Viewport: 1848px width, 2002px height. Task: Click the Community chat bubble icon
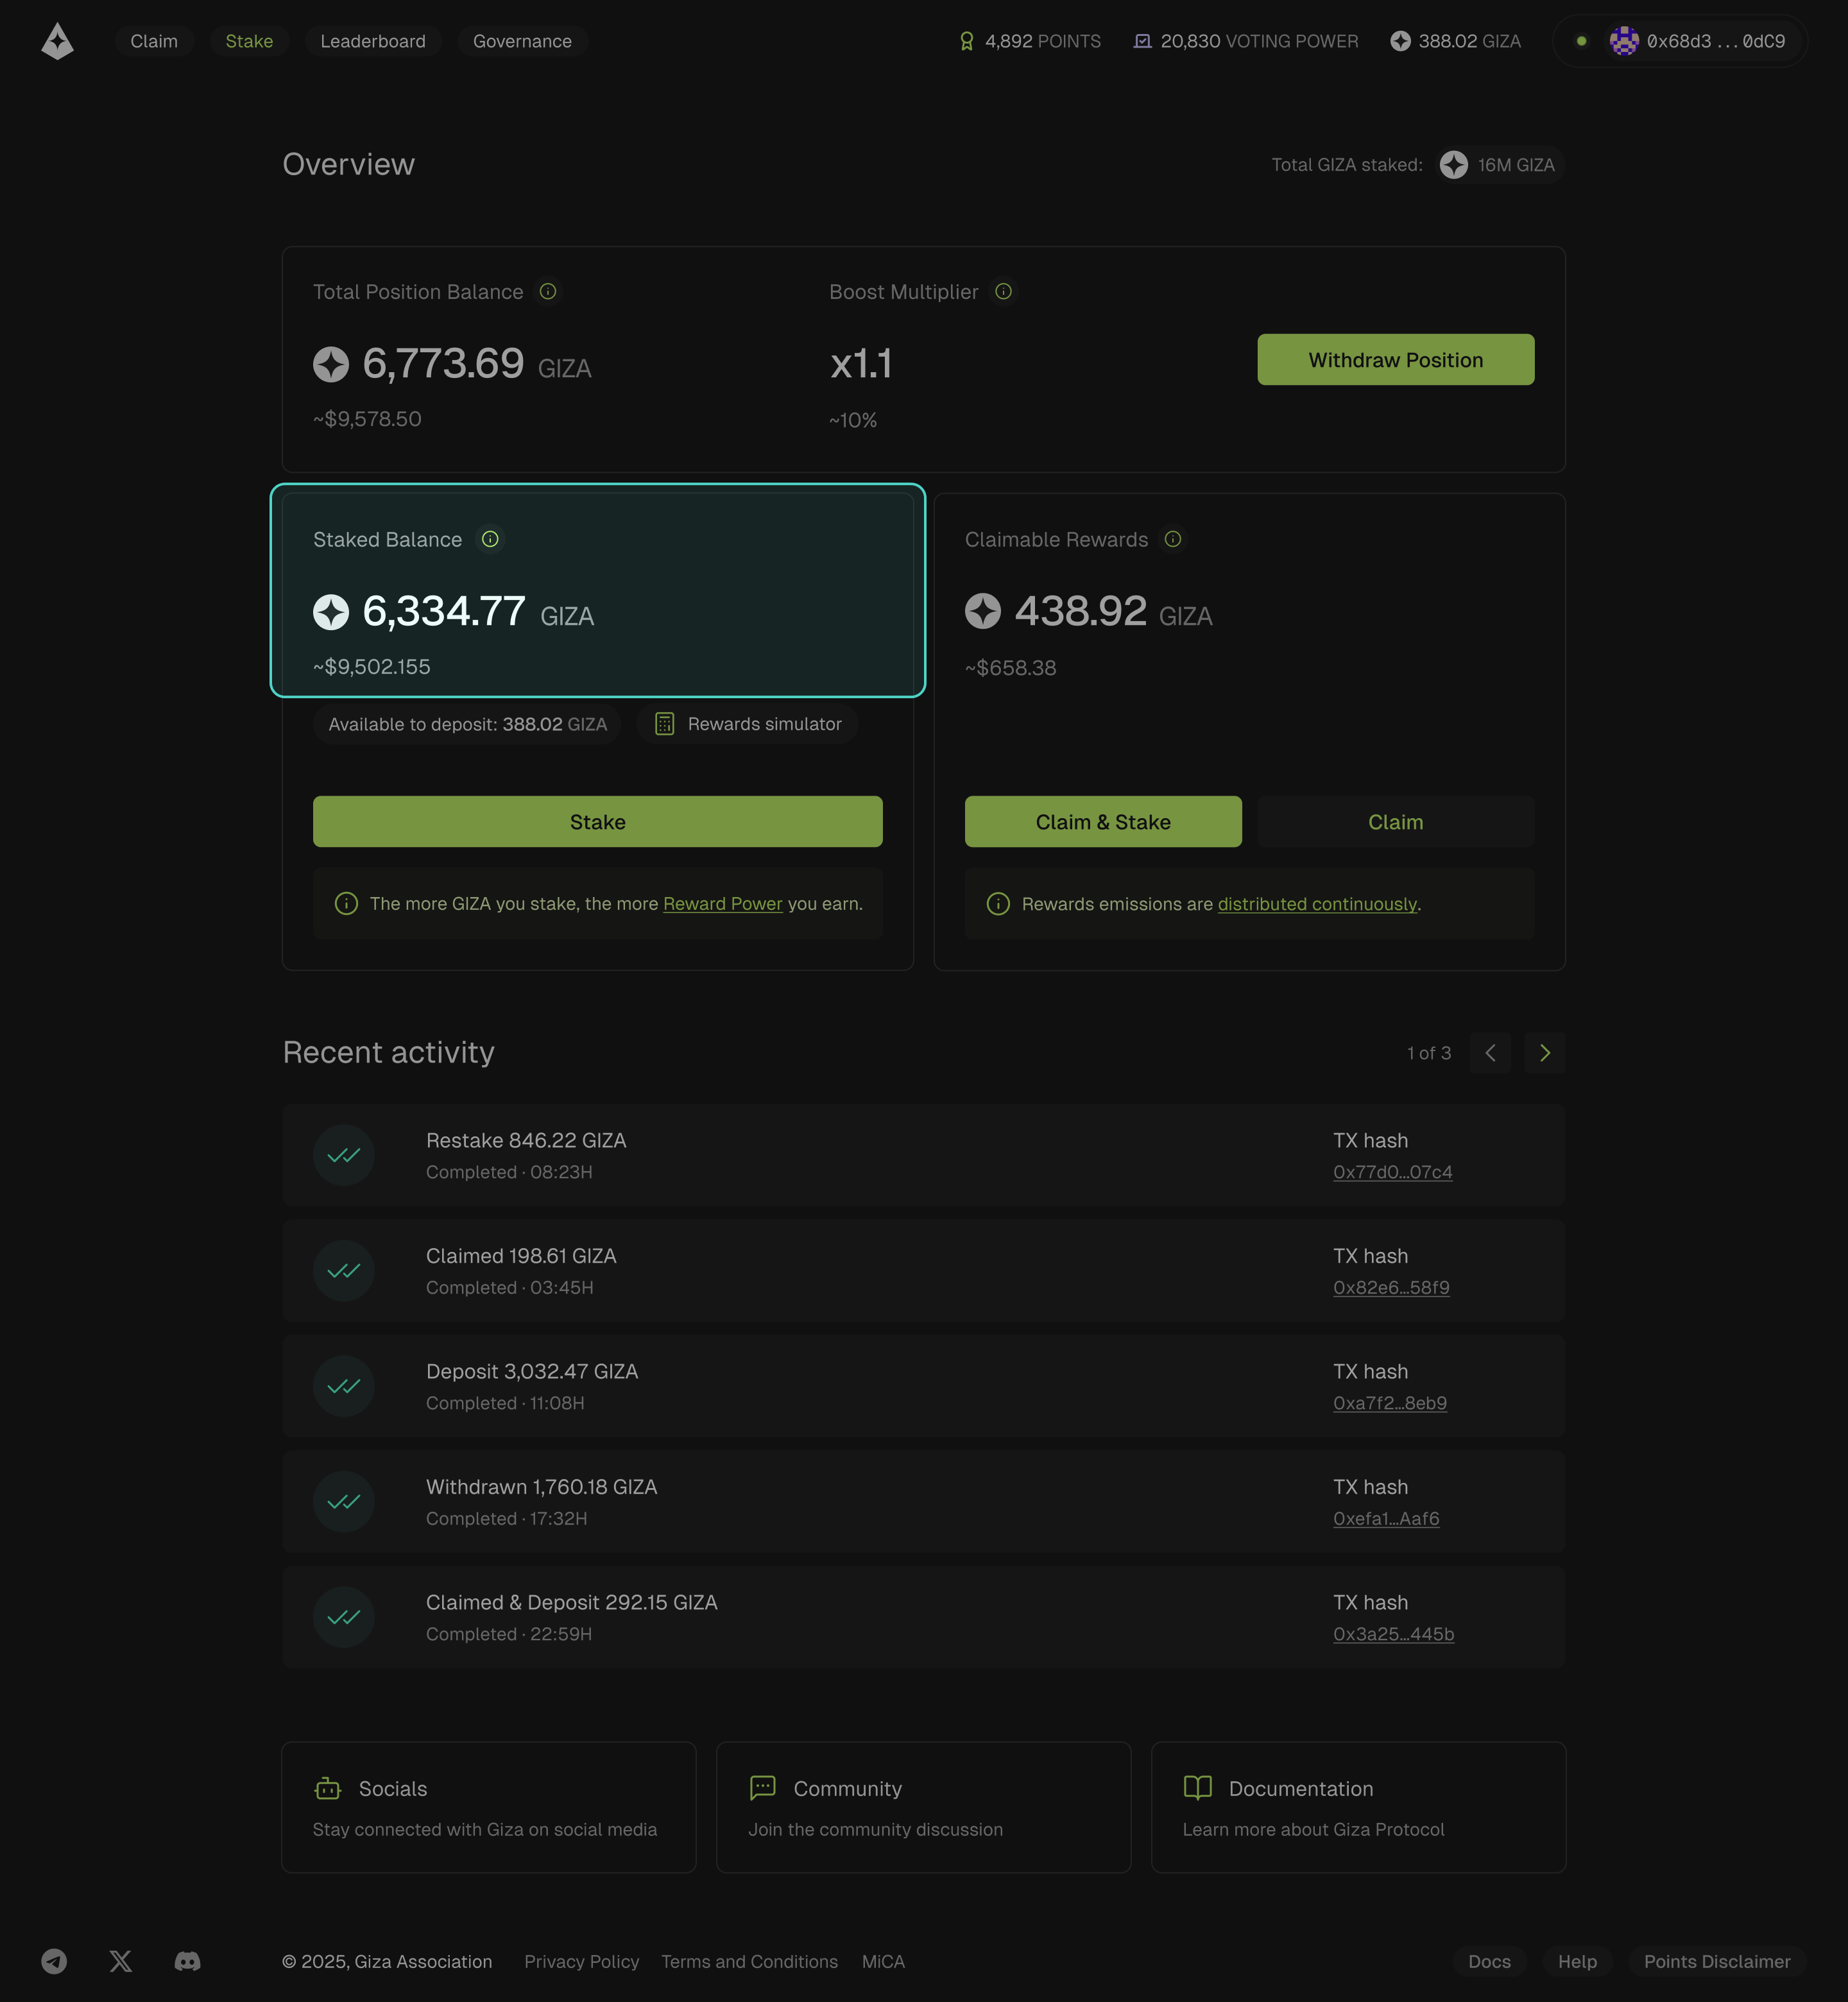tap(762, 1788)
